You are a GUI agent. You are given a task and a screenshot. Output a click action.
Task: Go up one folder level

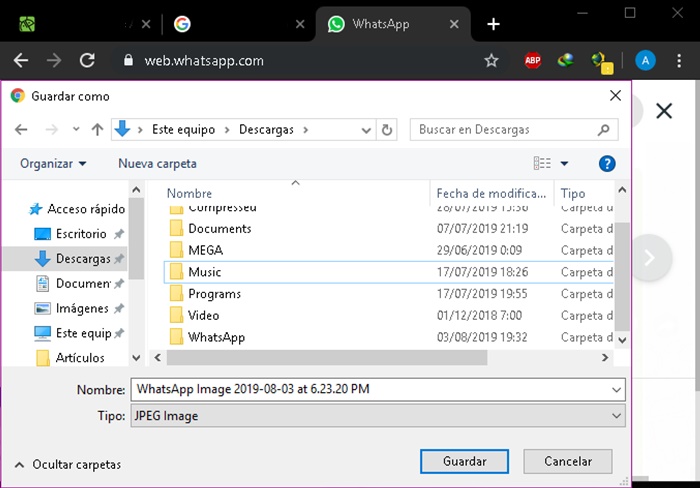tap(97, 129)
